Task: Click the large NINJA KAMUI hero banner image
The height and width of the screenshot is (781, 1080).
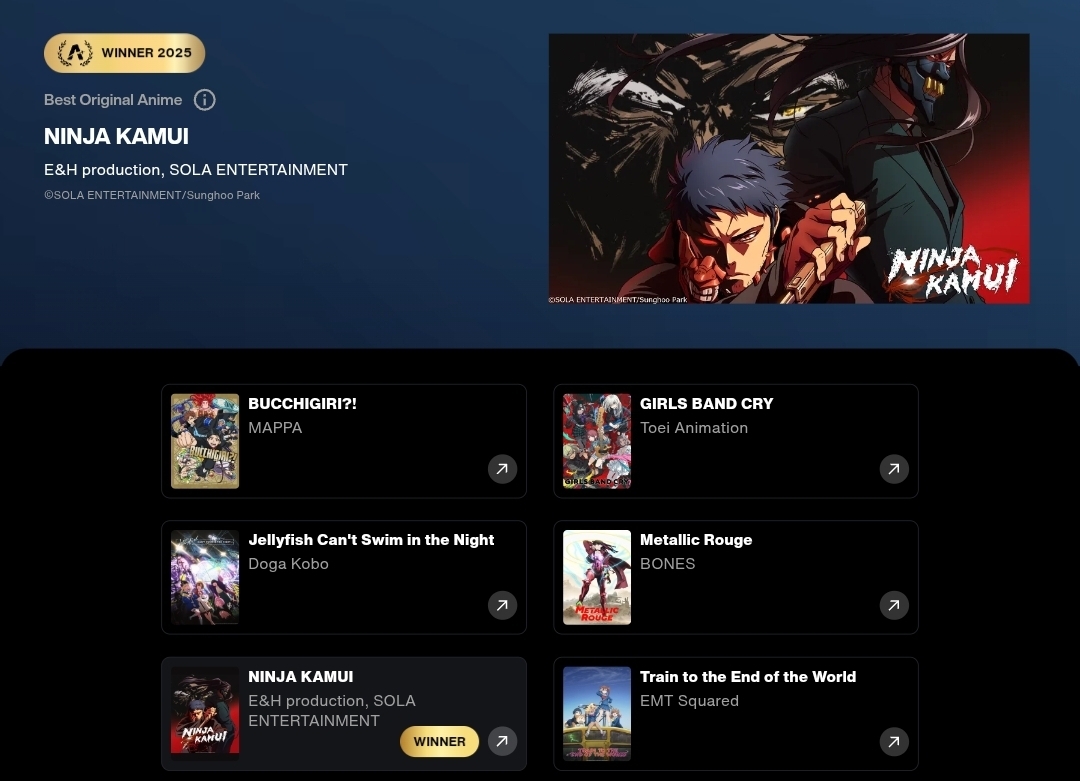Action: coord(789,169)
